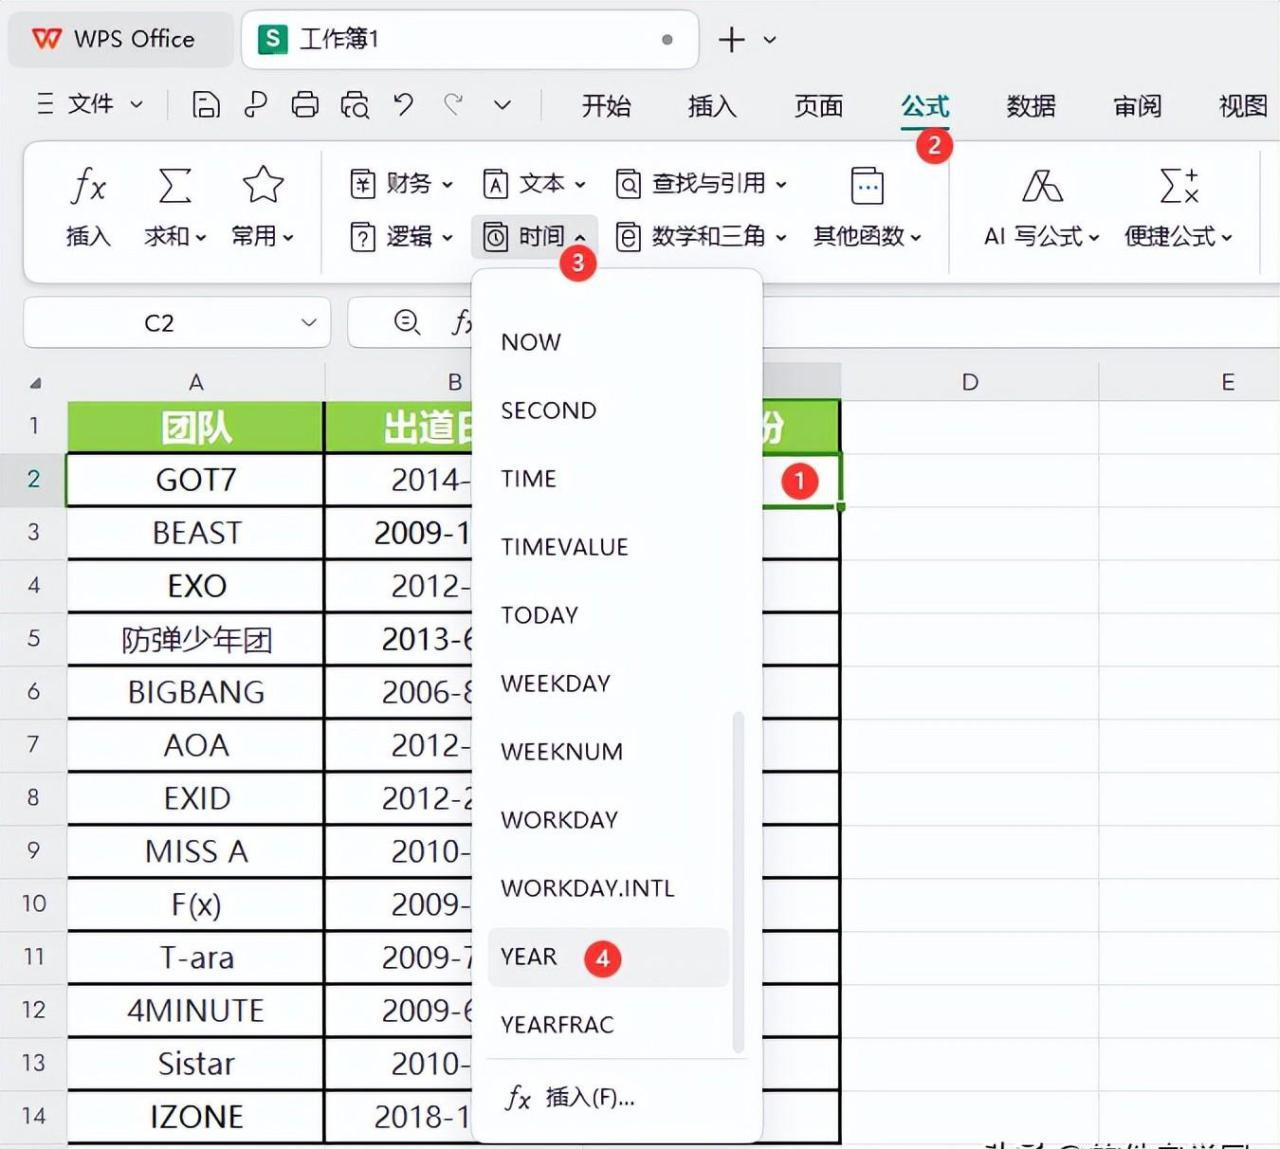The image size is (1280, 1149).
Task: Switch to the 开始 ribbon tab
Action: point(606,105)
